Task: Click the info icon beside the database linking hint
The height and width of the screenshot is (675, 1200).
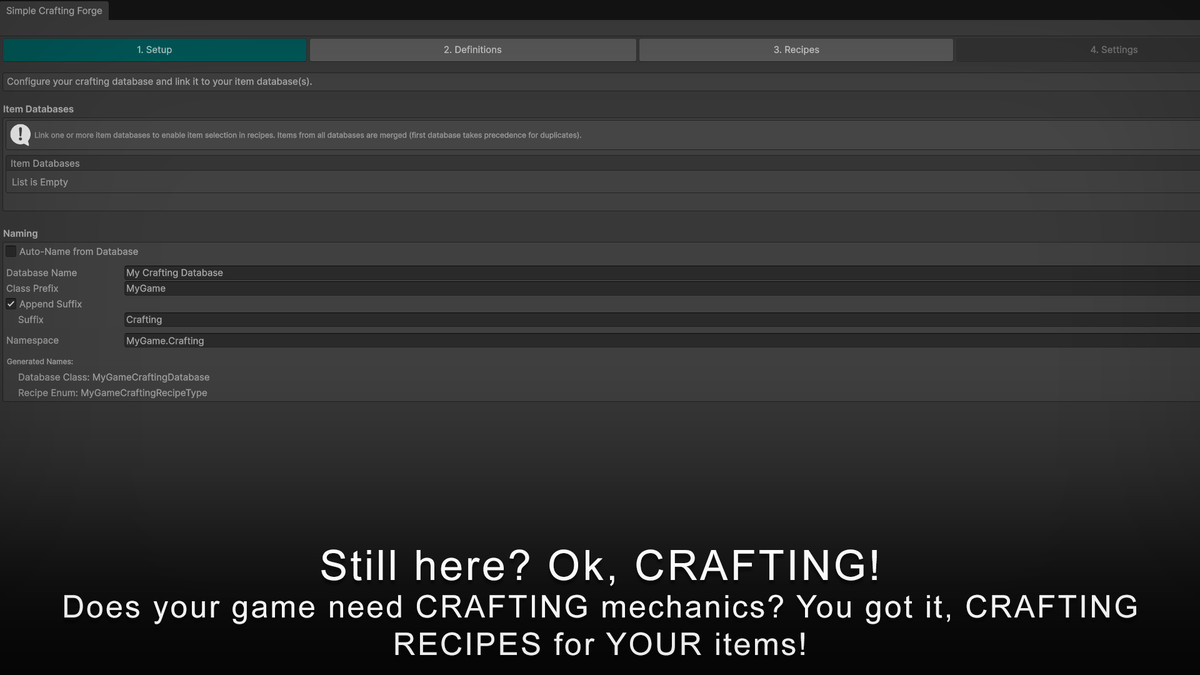Action: 19,134
